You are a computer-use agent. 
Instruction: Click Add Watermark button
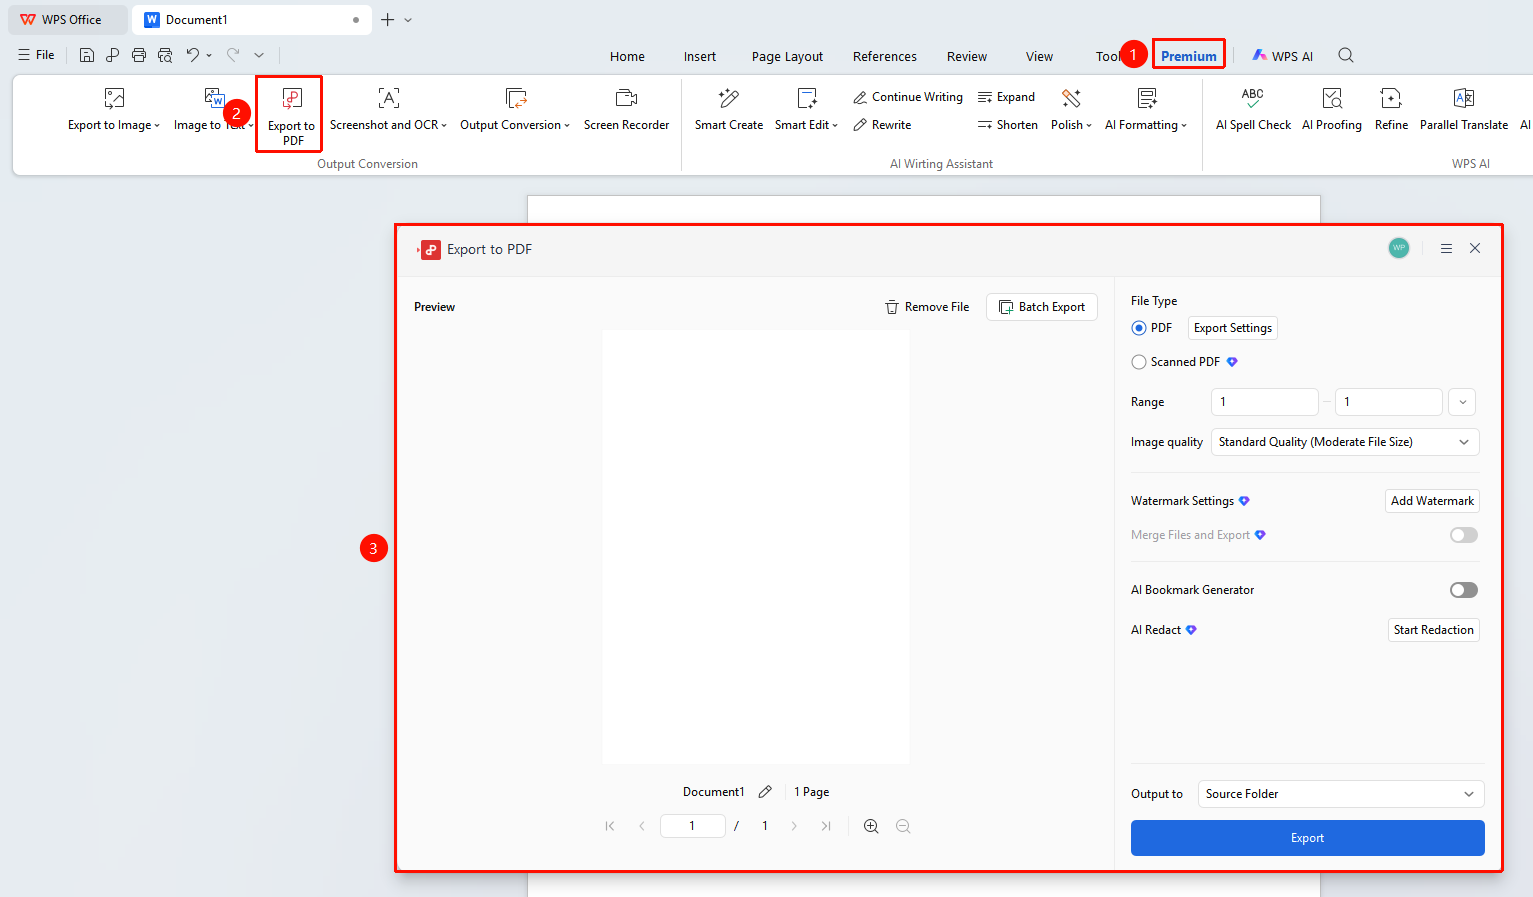pyautogui.click(x=1432, y=501)
